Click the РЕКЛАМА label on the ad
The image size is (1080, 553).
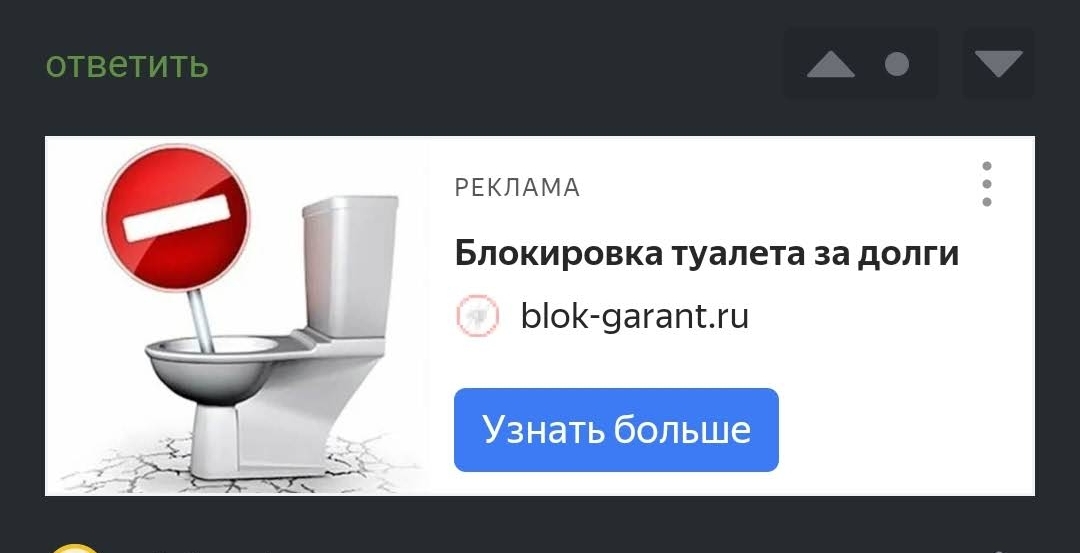517,187
